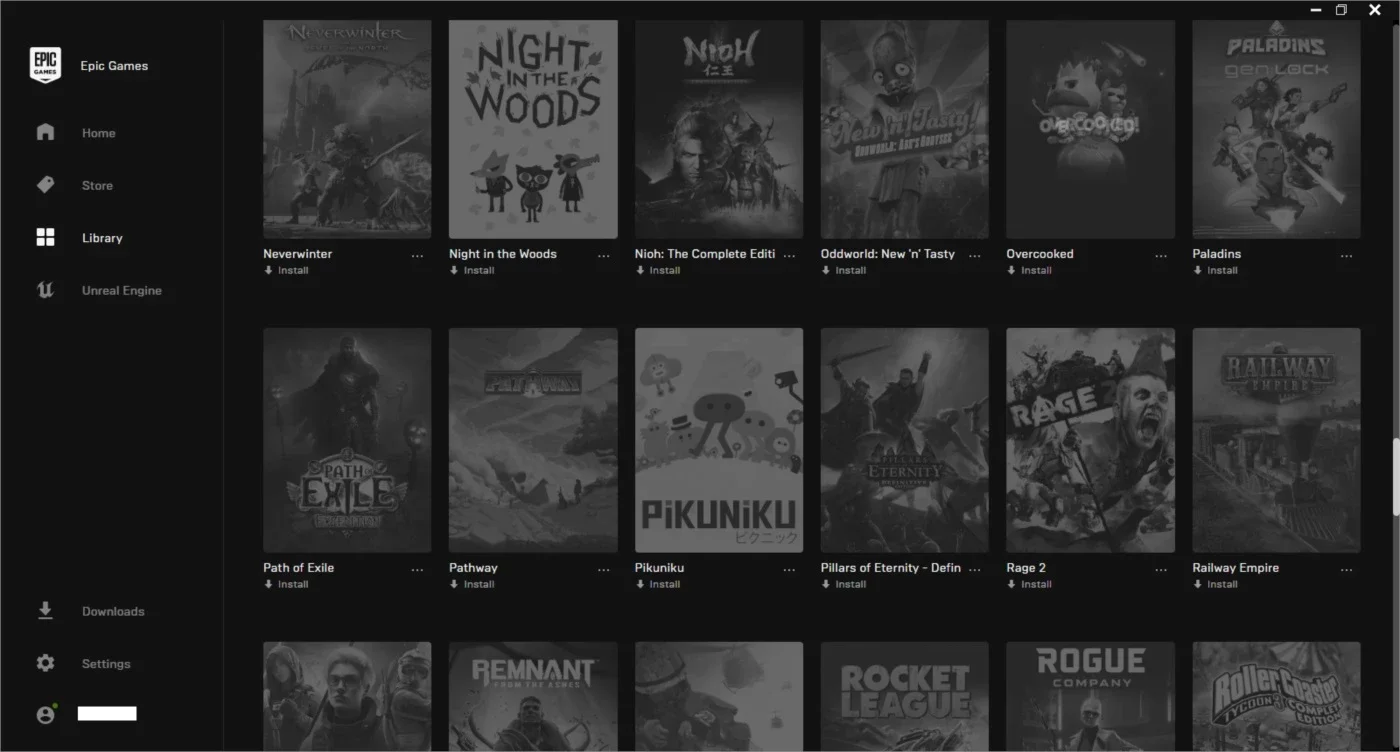The width and height of the screenshot is (1400, 752).
Task: Open the three-dot menu for Oddworld
Action: click(x=975, y=256)
